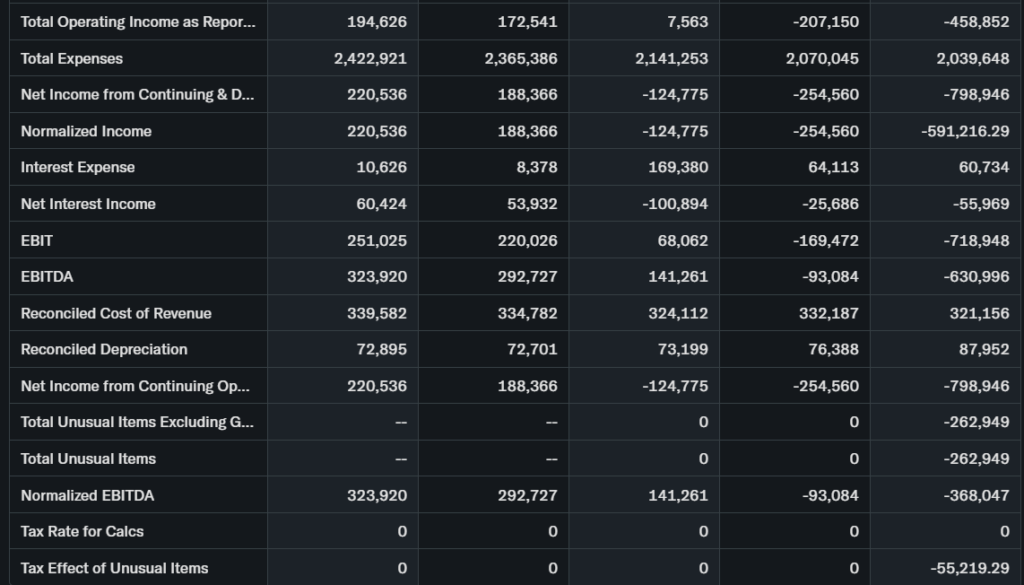Select the Normalized Income row label
Image resolution: width=1024 pixels, height=585 pixels.
86,131
